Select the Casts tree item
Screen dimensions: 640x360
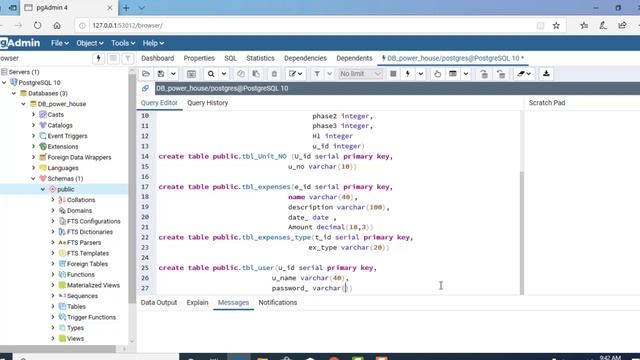pyautogui.click(x=56, y=115)
